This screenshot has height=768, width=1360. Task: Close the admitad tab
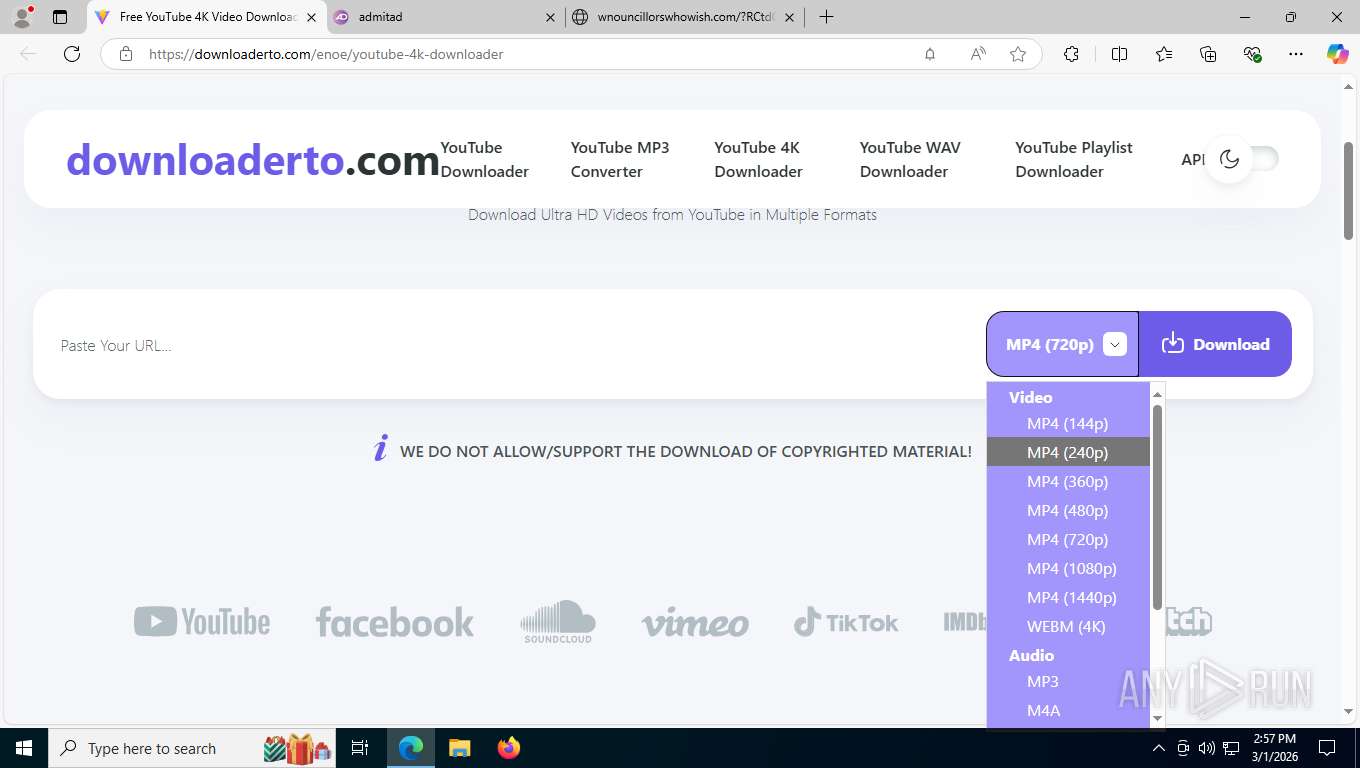pos(550,17)
